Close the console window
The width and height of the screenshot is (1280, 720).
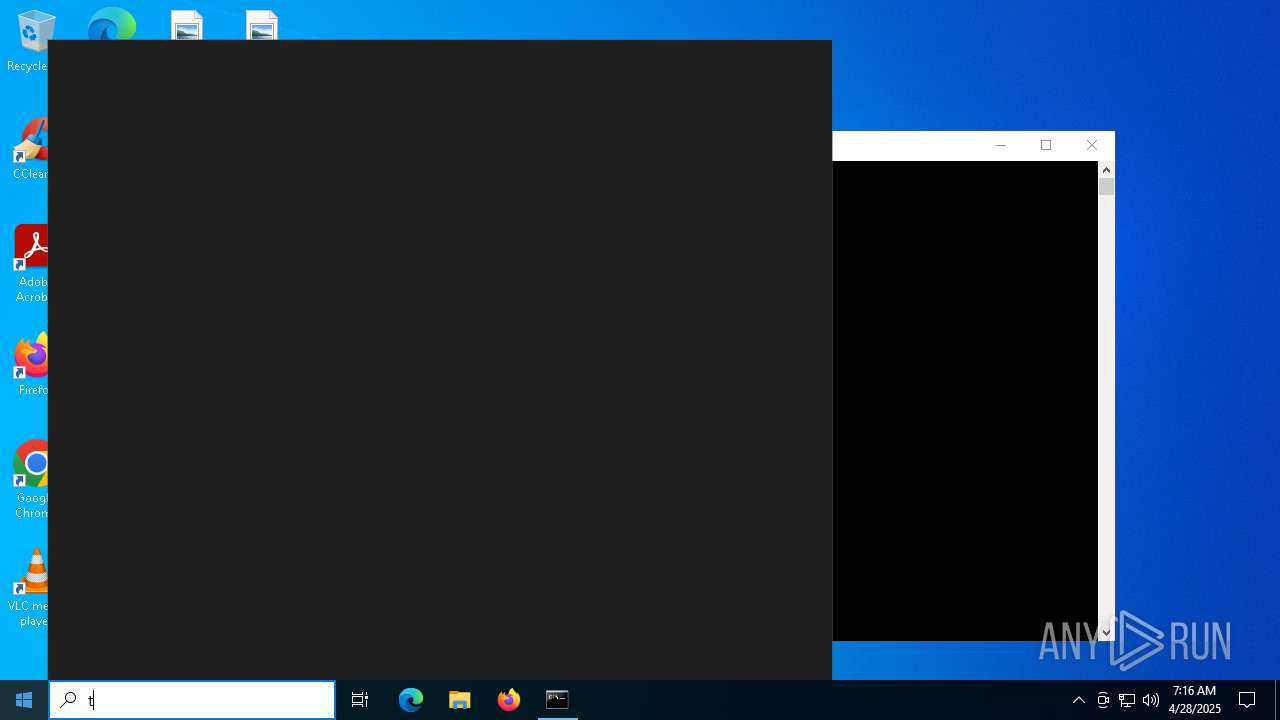1092,146
